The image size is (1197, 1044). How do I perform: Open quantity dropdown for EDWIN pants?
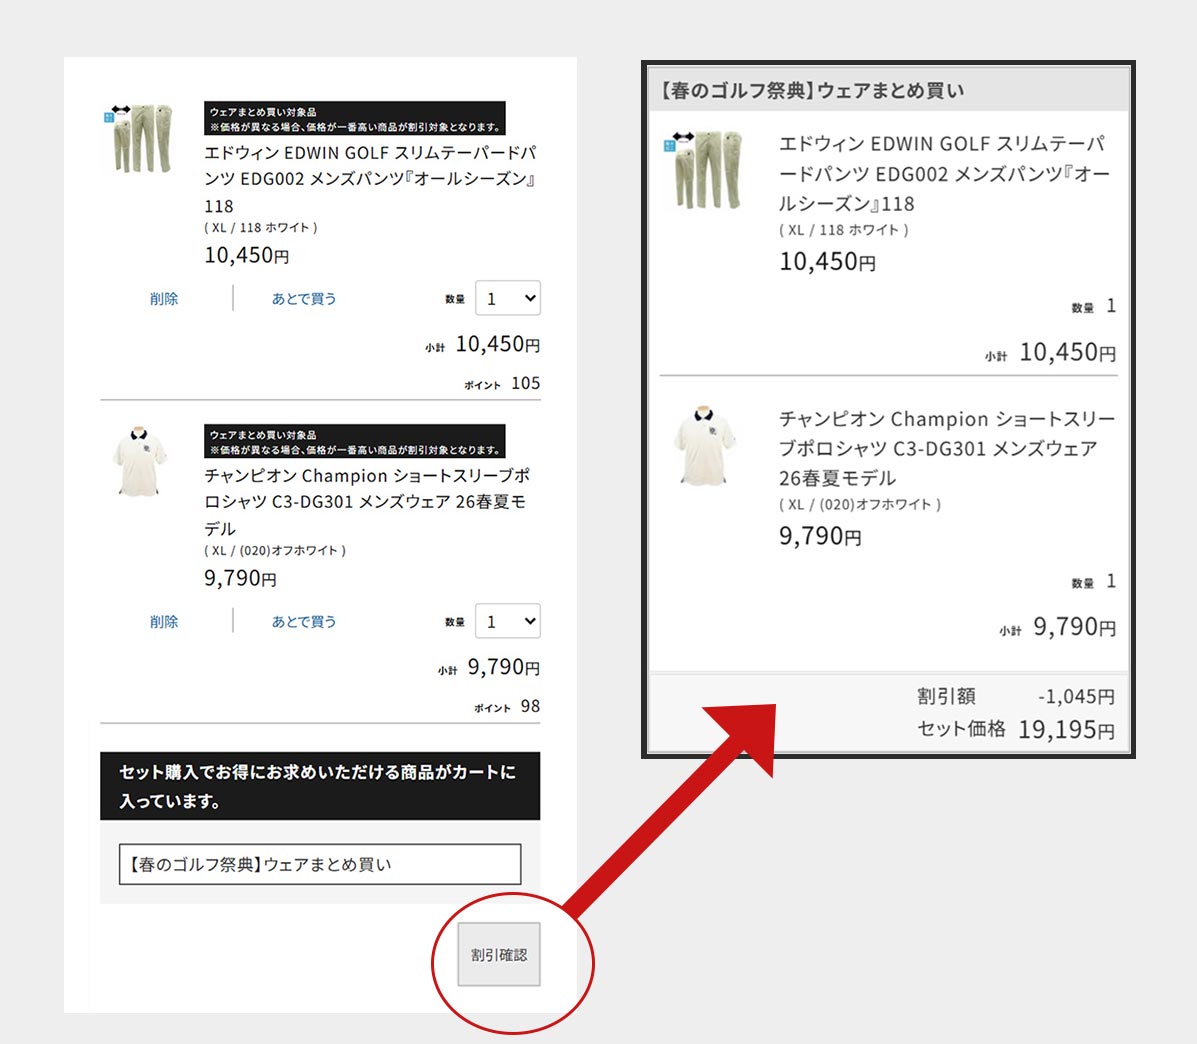(508, 298)
